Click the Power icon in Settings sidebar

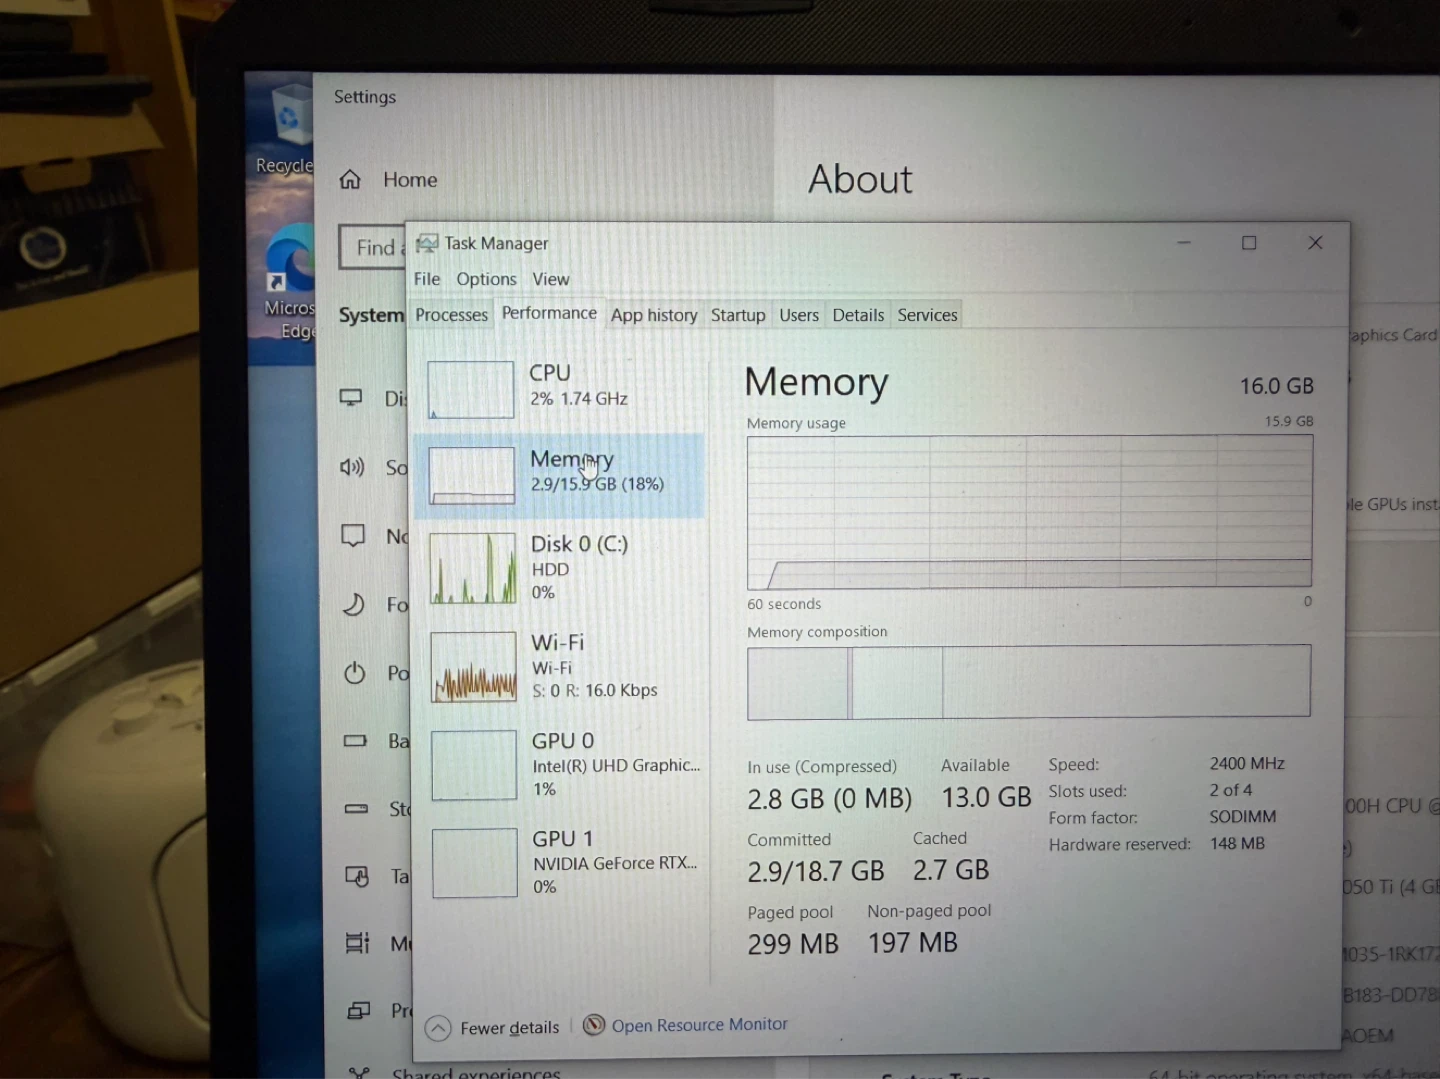355,673
